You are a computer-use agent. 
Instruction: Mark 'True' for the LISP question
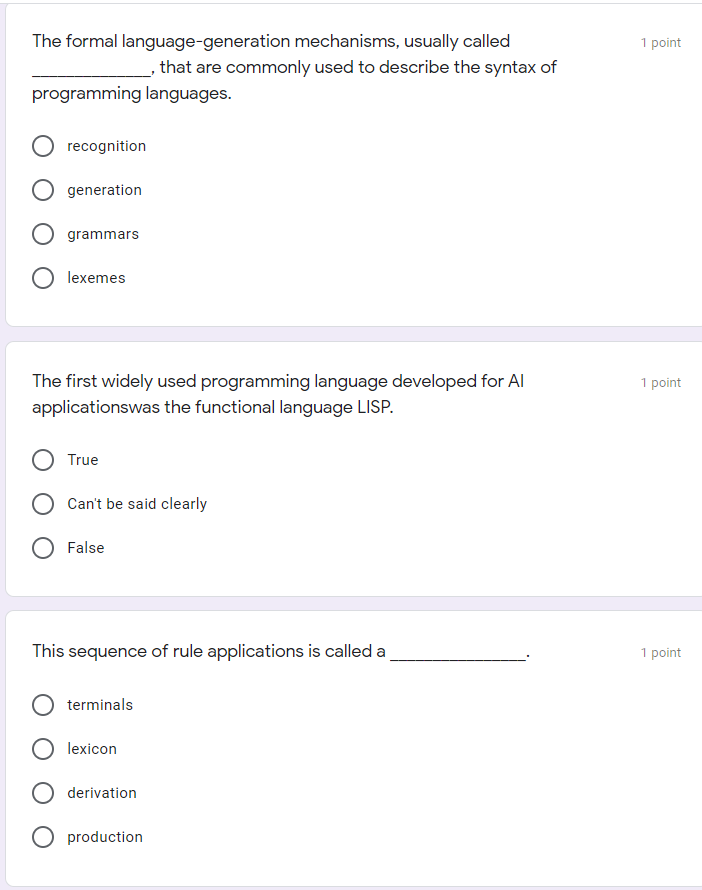(43, 460)
